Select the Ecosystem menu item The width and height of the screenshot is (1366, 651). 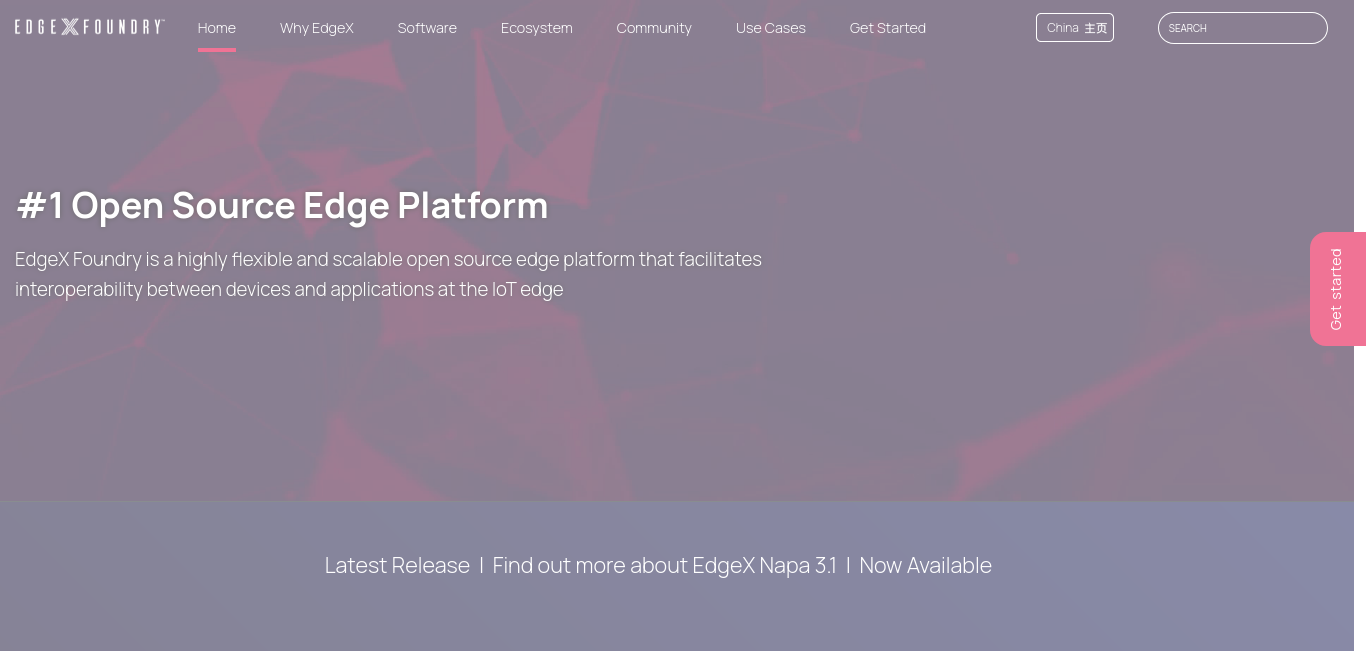click(537, 28)
